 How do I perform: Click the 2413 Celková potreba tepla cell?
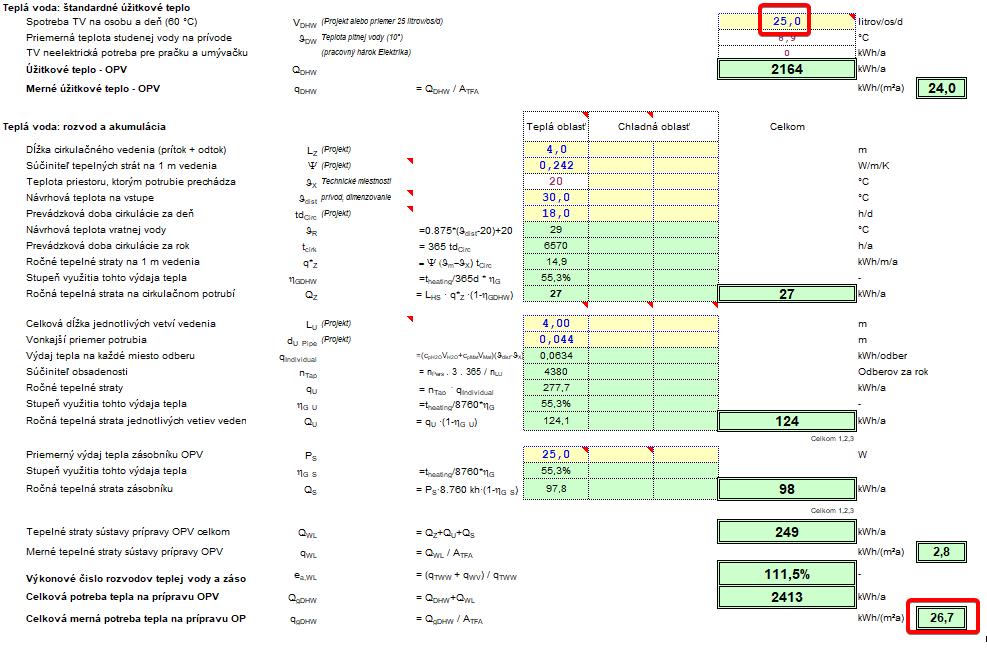[x=785, y=596]
